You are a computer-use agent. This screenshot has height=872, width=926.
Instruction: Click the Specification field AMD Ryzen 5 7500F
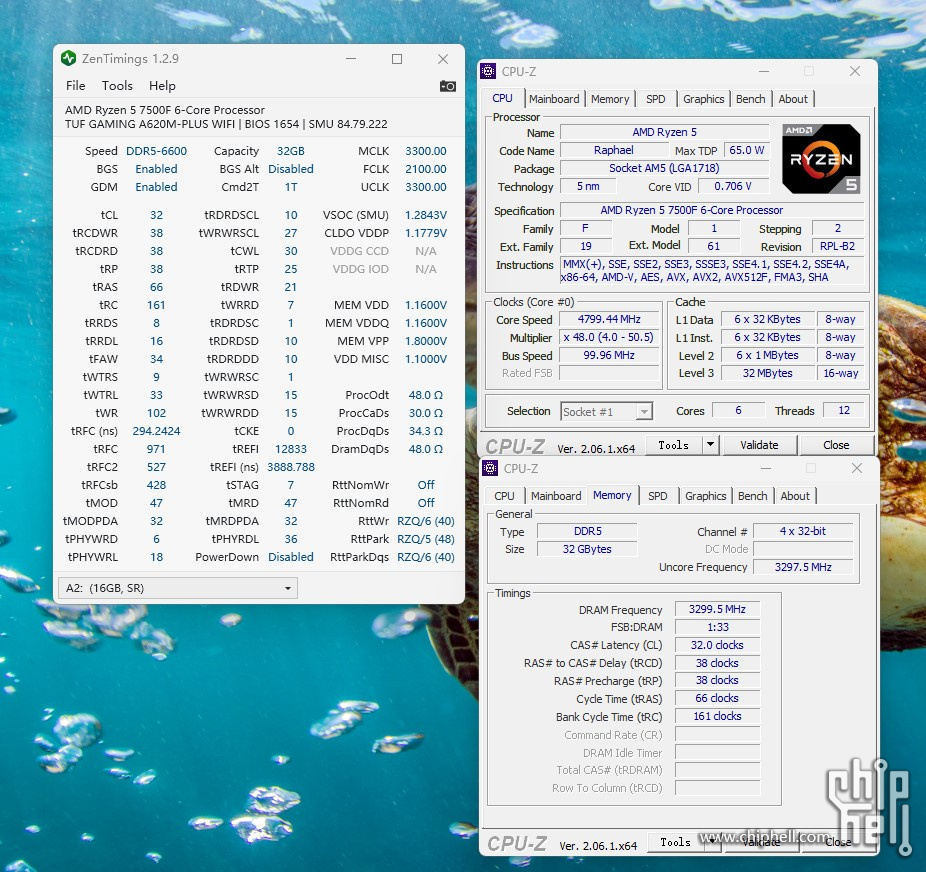click(712, 210)
